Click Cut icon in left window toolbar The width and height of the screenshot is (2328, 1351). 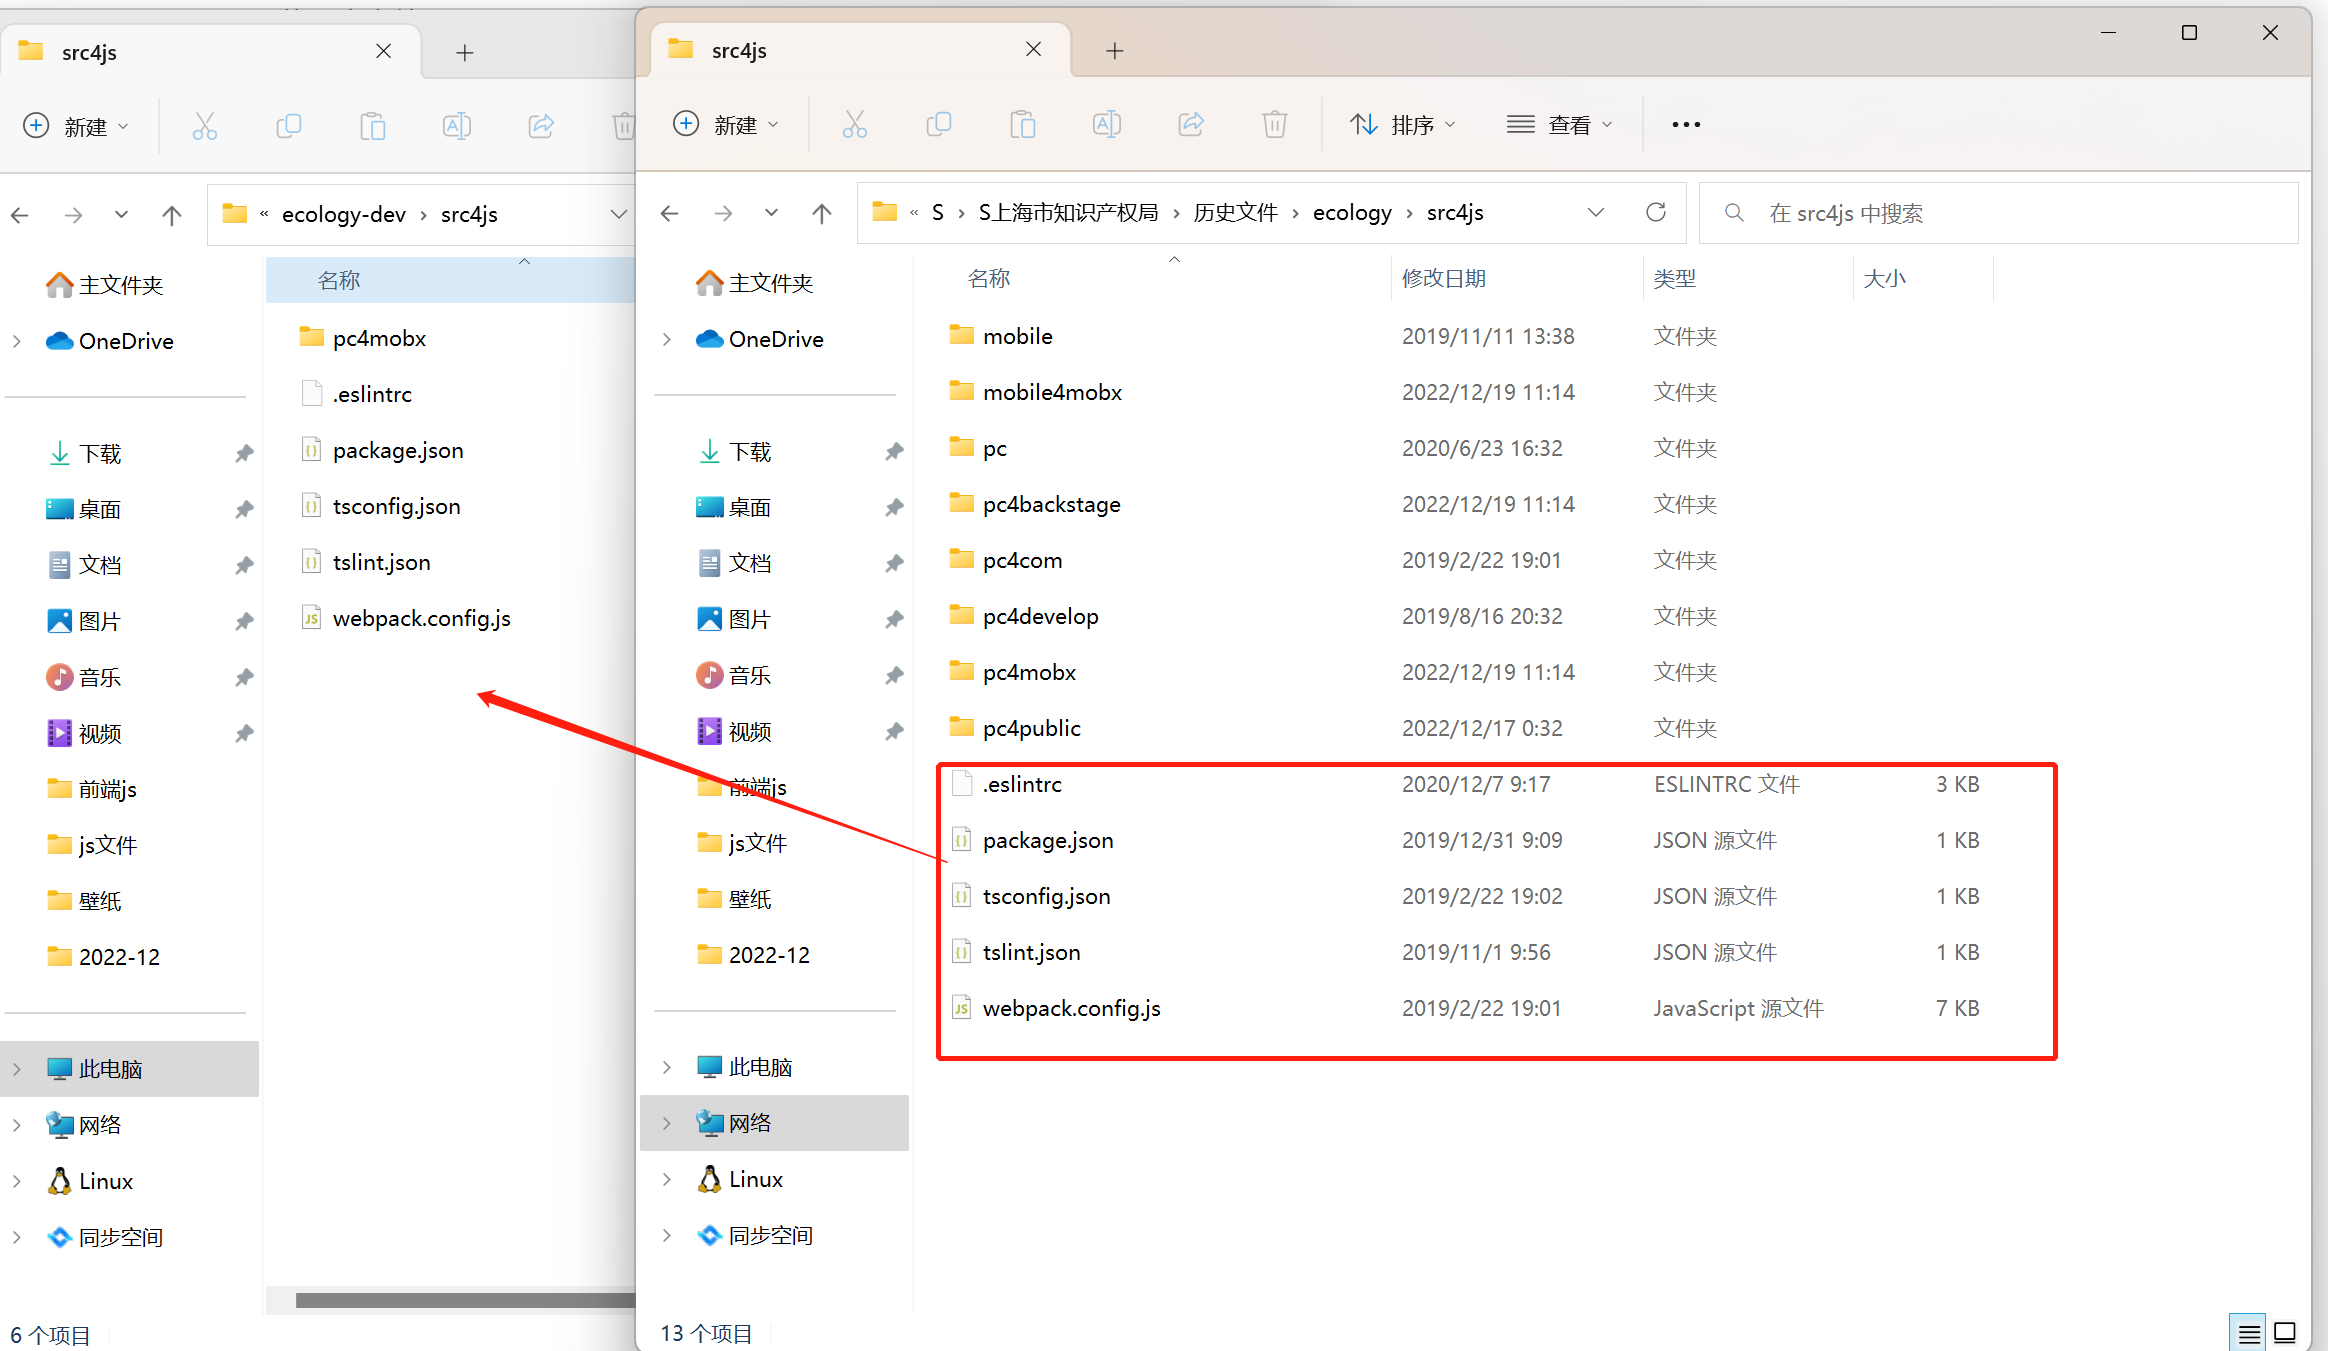pyautogui.click(x=204, y=126)
